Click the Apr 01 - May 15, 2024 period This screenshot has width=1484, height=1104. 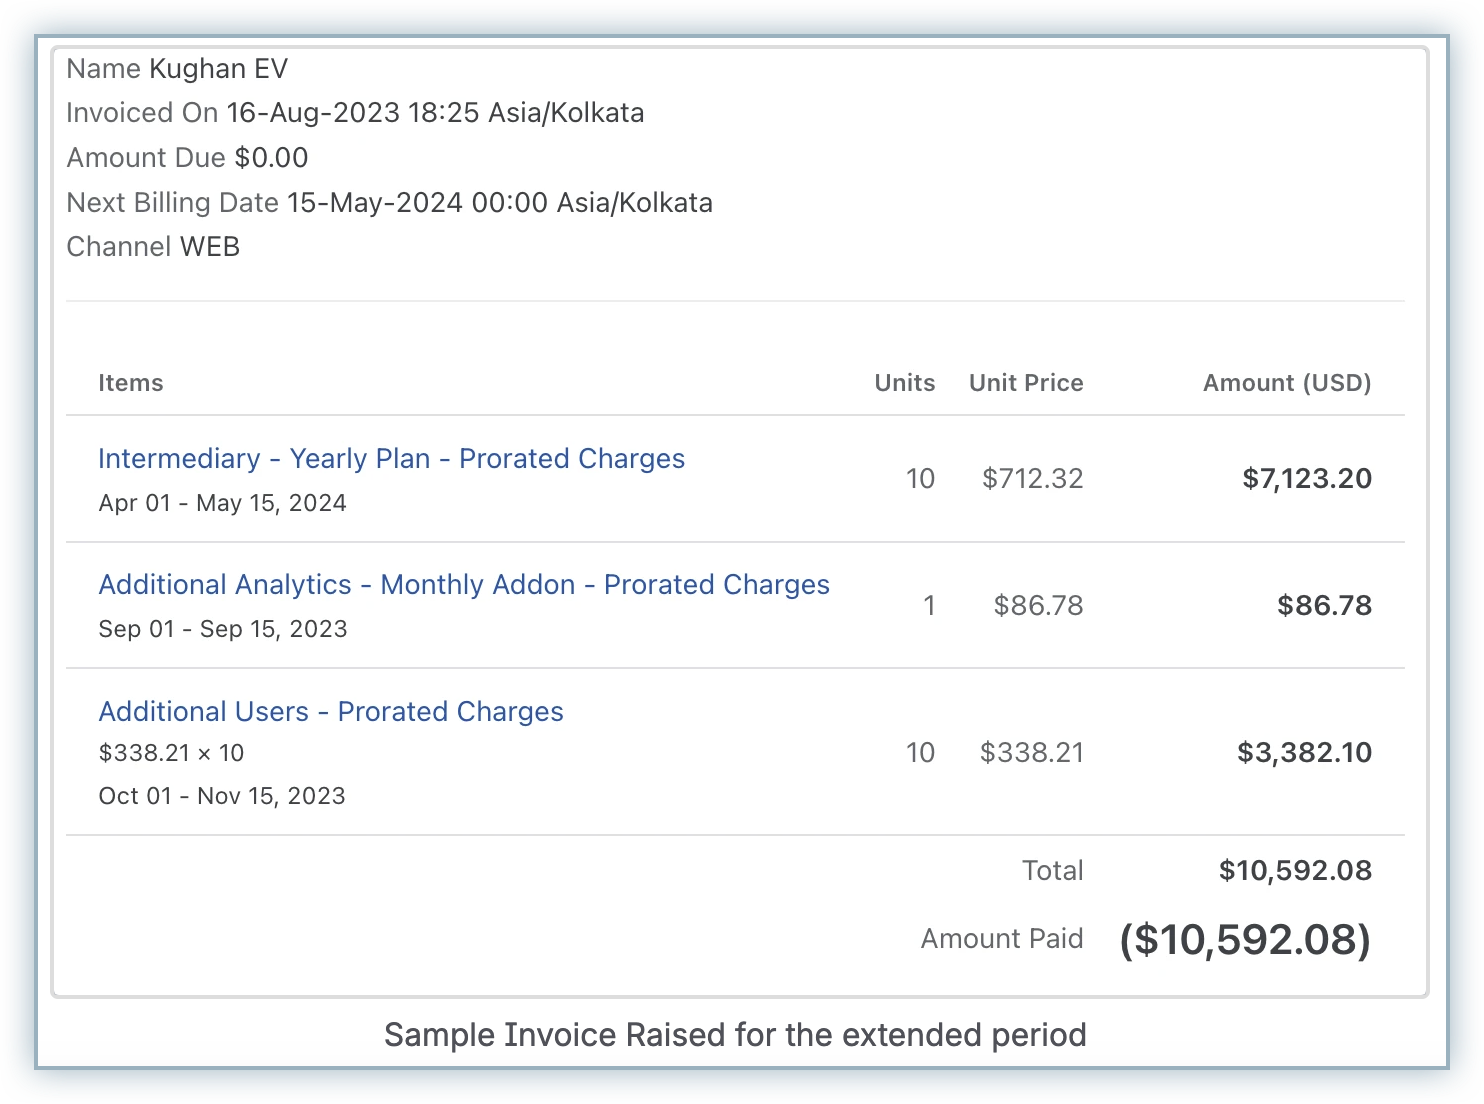click(x=222, y=503)
